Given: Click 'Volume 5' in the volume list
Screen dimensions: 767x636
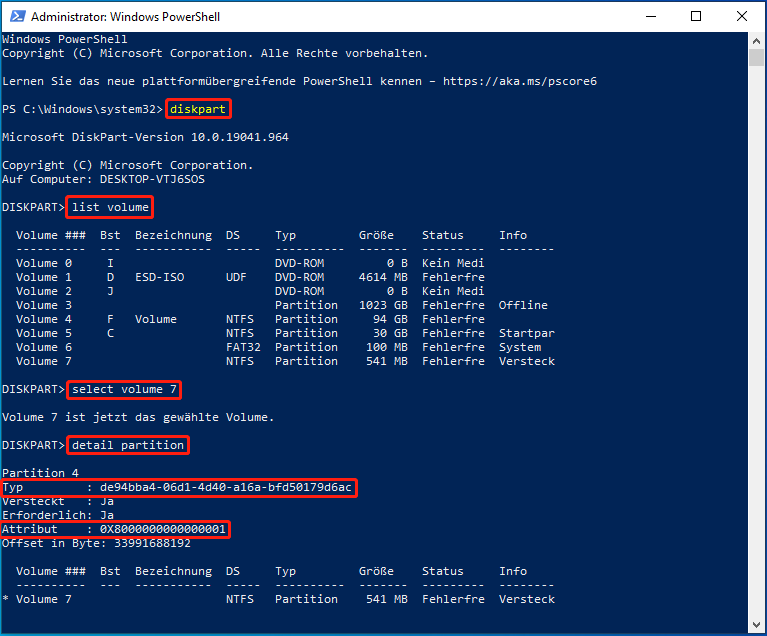Looking at the screenshot, I should tap(44, 333).
